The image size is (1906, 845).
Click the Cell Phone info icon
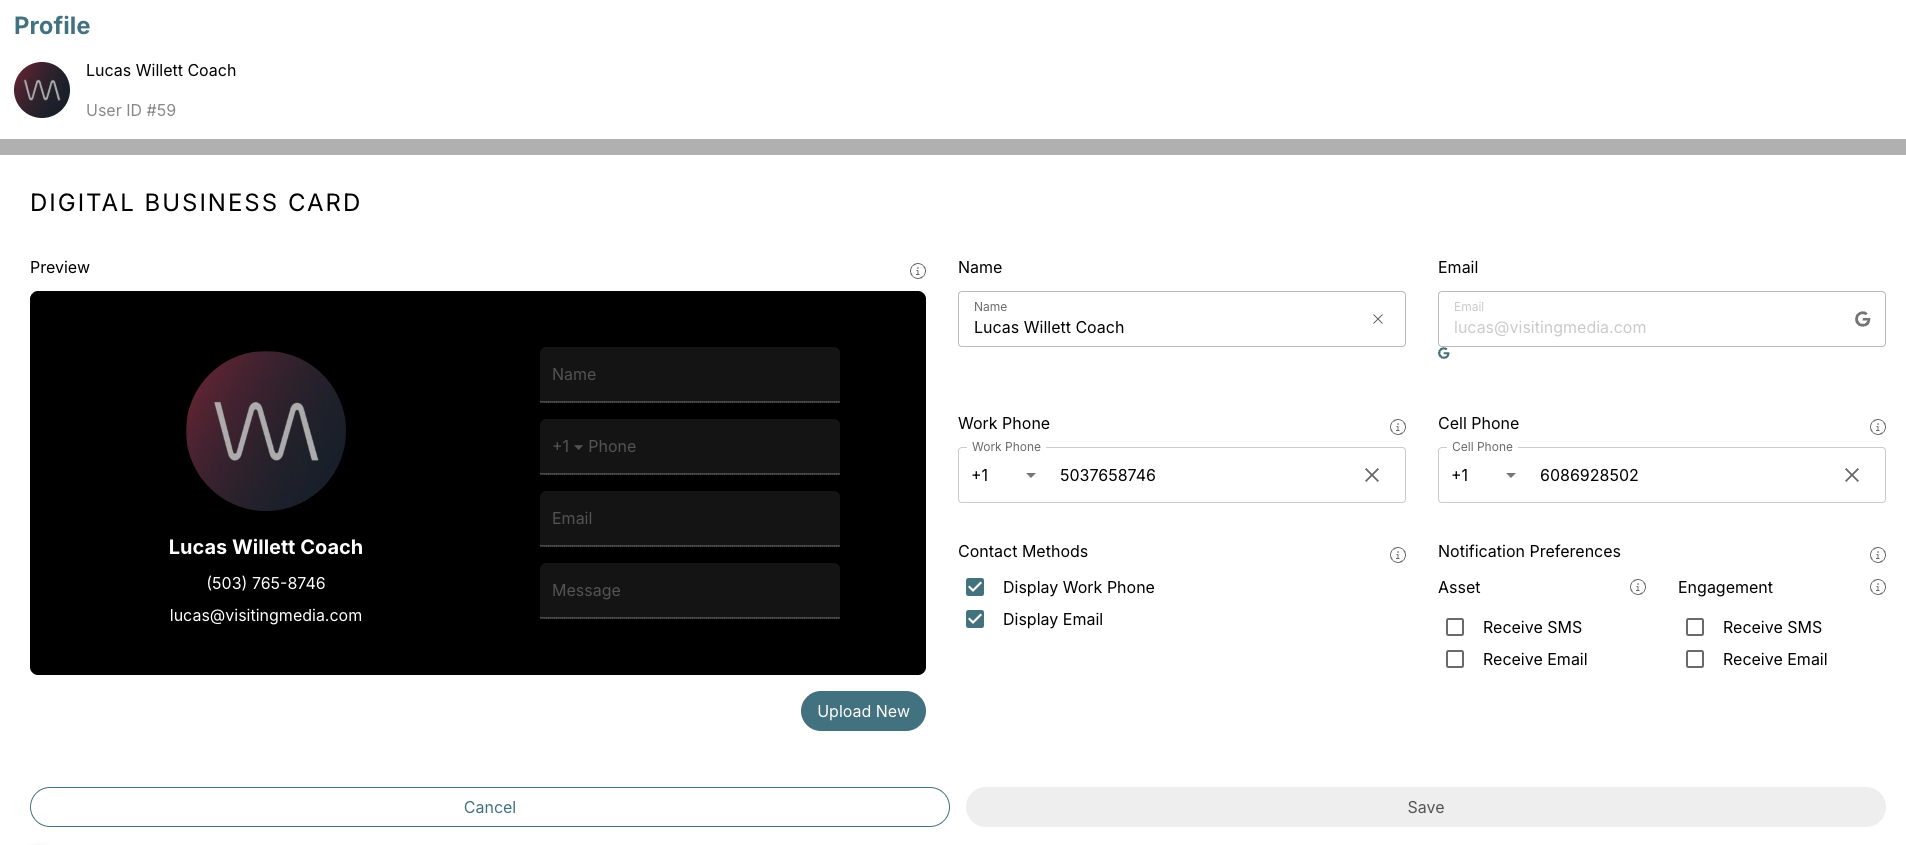pos(1877,427)
